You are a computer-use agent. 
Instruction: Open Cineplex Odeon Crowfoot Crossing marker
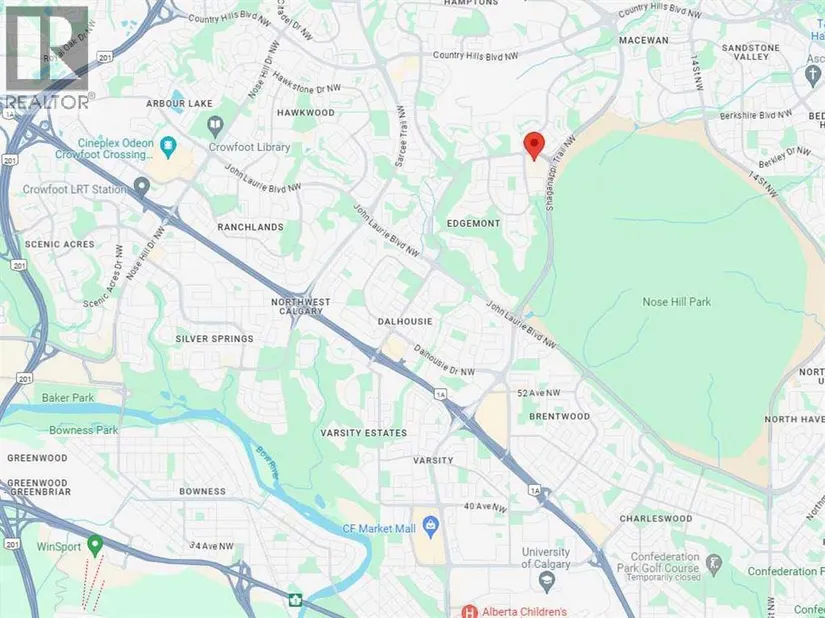click(x=168, y=148)
